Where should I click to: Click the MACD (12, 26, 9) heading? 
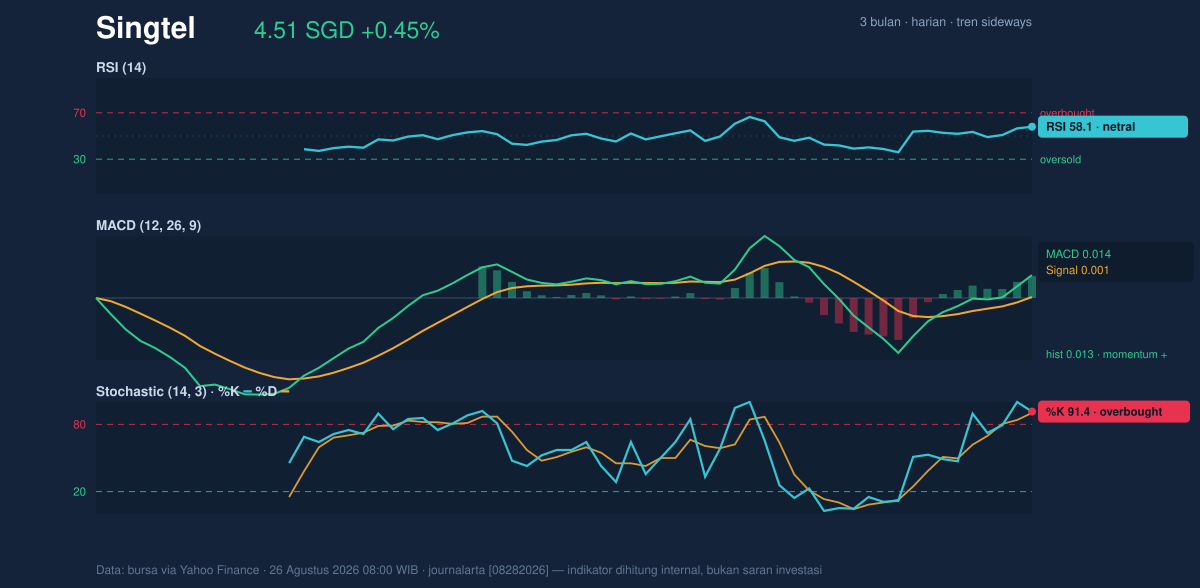[x=148, y=226]
